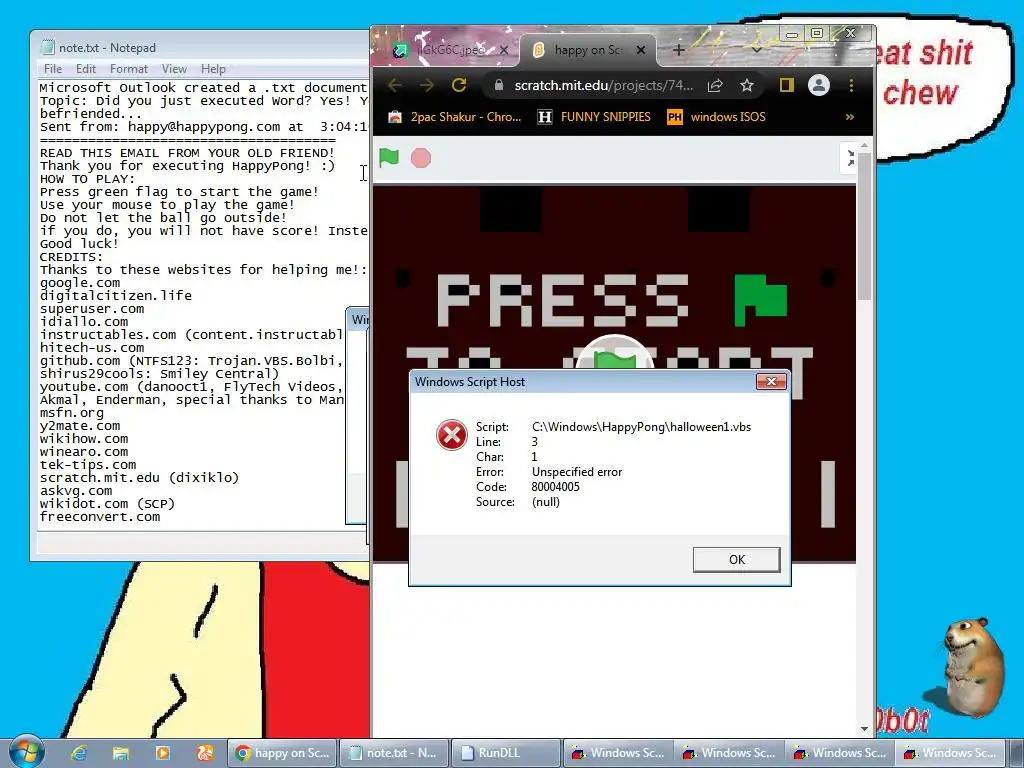
Task: Click OK in the Windows Script Host dialog
Action: pyautogui.click(x=737, y=560)
